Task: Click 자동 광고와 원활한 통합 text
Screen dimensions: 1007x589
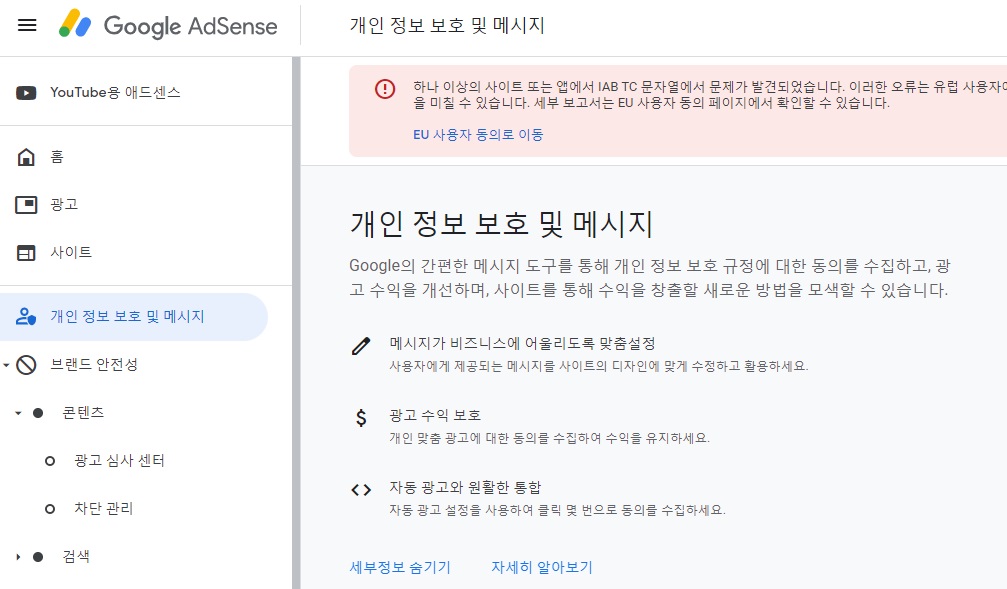Action: pyautogui.click(x=465, y=488)
